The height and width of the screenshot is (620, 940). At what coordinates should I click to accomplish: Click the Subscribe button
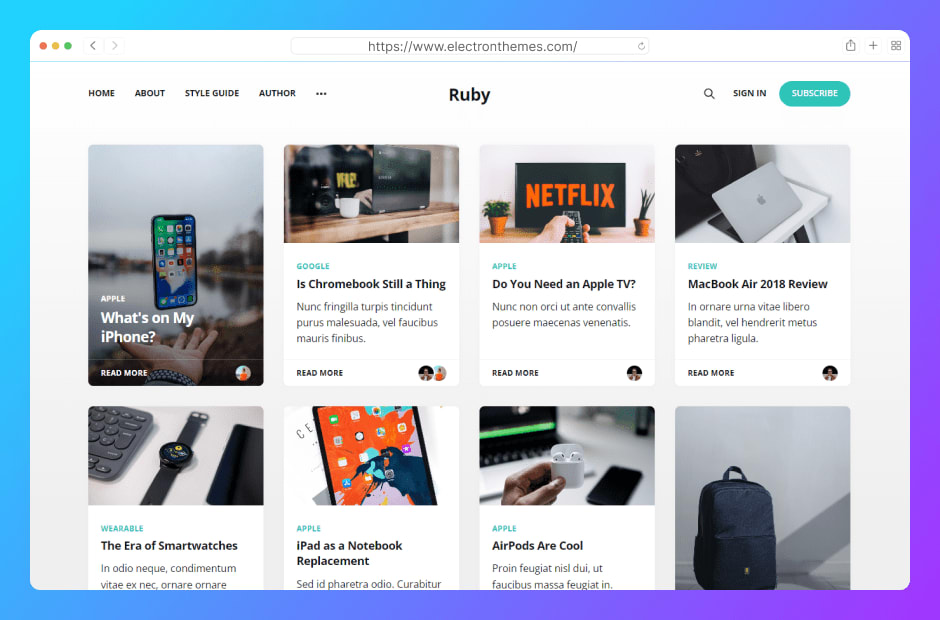(x=814, y=94)
